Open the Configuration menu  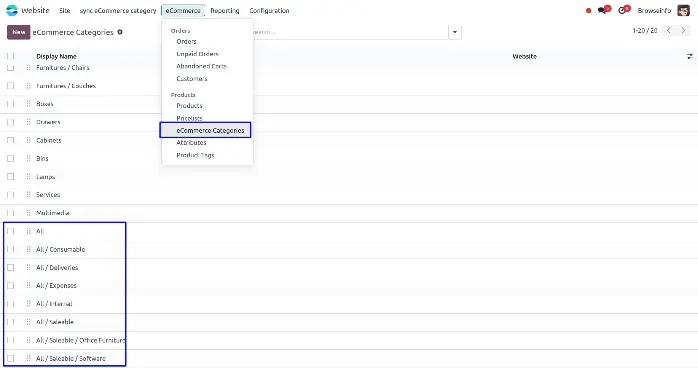pos(269,10)
